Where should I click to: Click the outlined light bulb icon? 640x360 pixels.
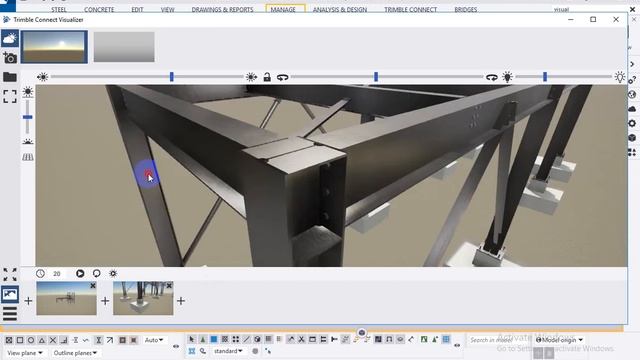620,77
